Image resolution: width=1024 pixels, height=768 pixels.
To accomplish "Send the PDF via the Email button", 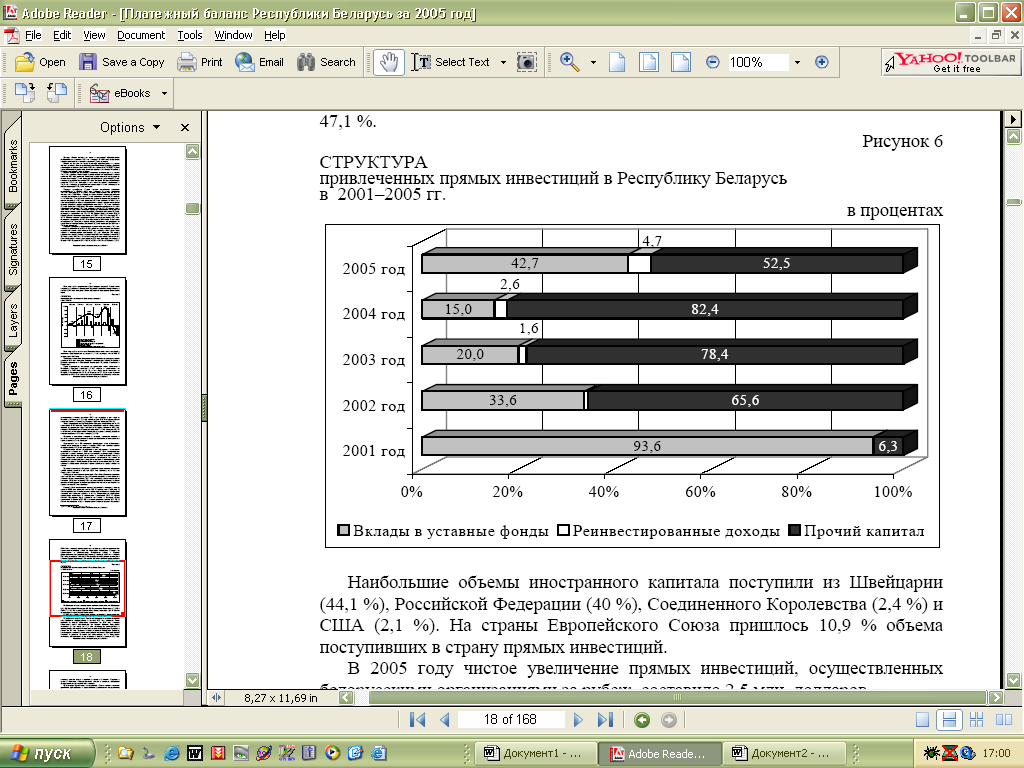I will [x=259, y=62].
